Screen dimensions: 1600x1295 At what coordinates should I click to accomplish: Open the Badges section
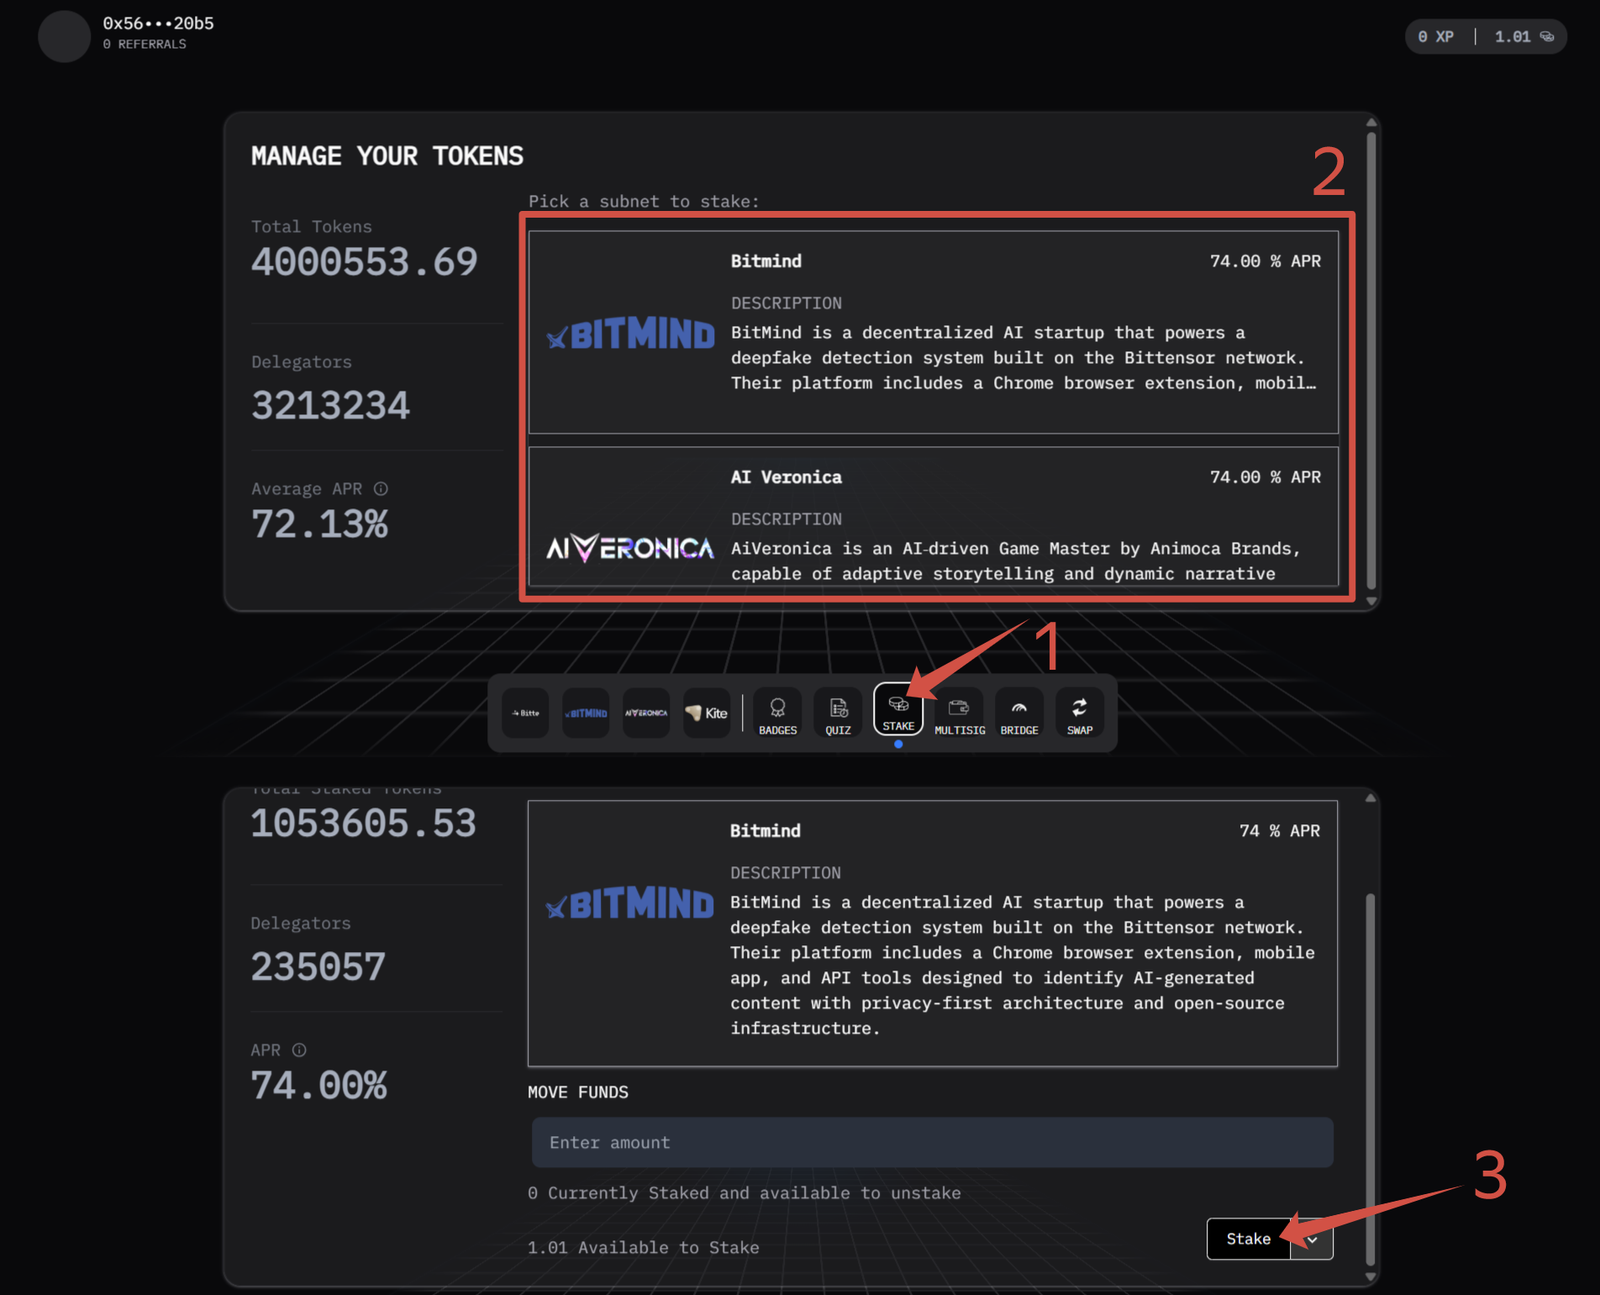[777, 714]
